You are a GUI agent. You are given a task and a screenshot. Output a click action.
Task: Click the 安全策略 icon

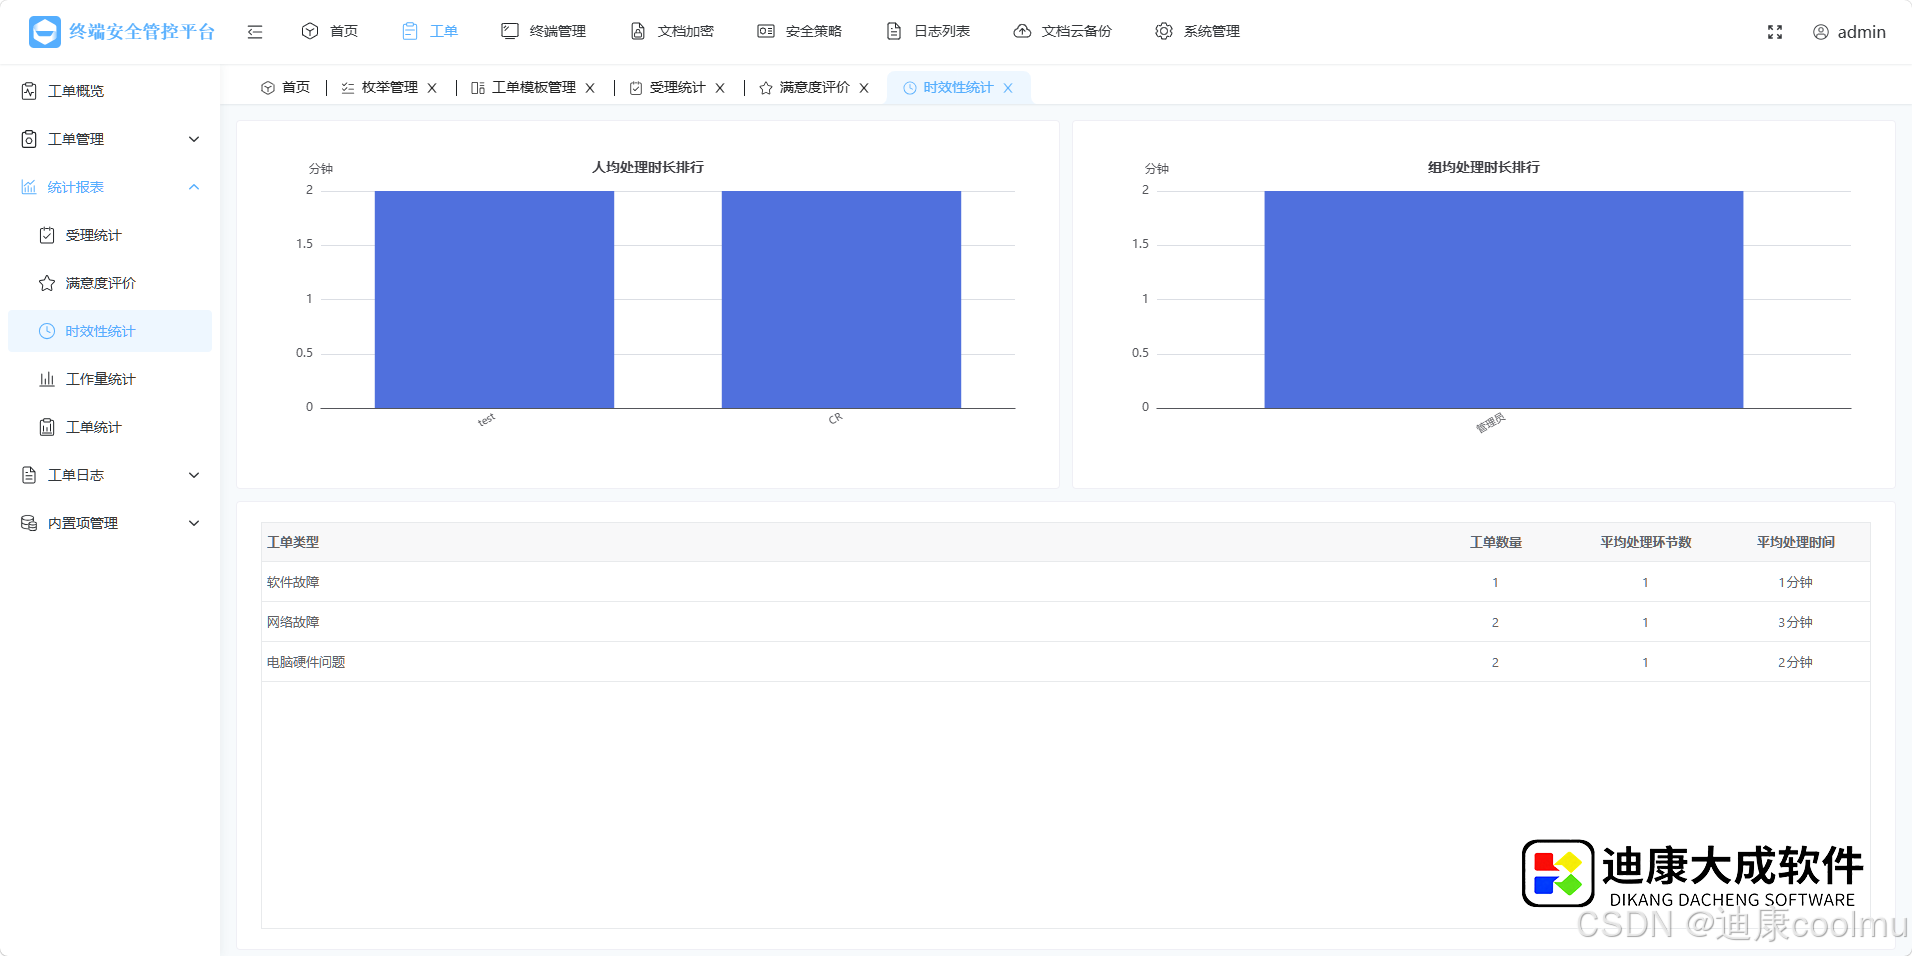766,31
